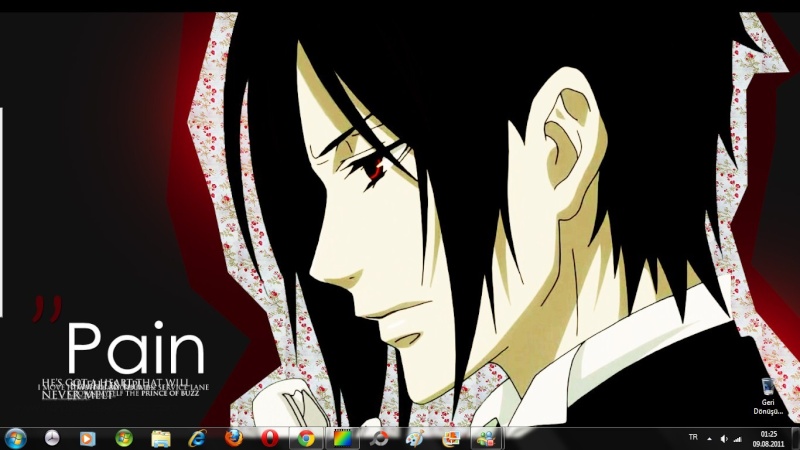Image resolution: width=800 pixels, height=450 pixels.
Task: Open the photo gallery taskbar icon
Action: (x=451, y=439)
